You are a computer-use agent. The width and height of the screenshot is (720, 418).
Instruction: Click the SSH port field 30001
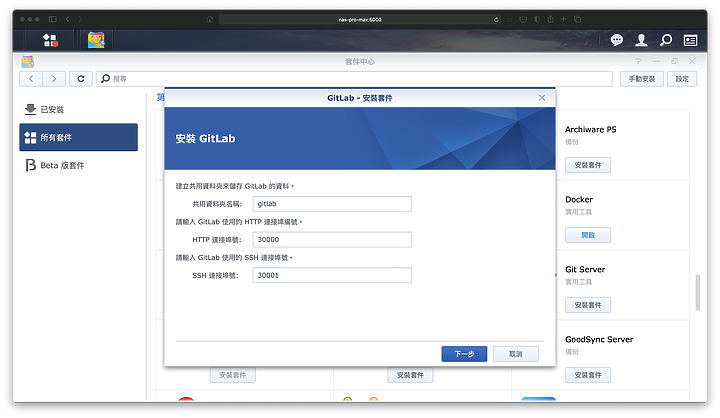[x=332, y=275]
